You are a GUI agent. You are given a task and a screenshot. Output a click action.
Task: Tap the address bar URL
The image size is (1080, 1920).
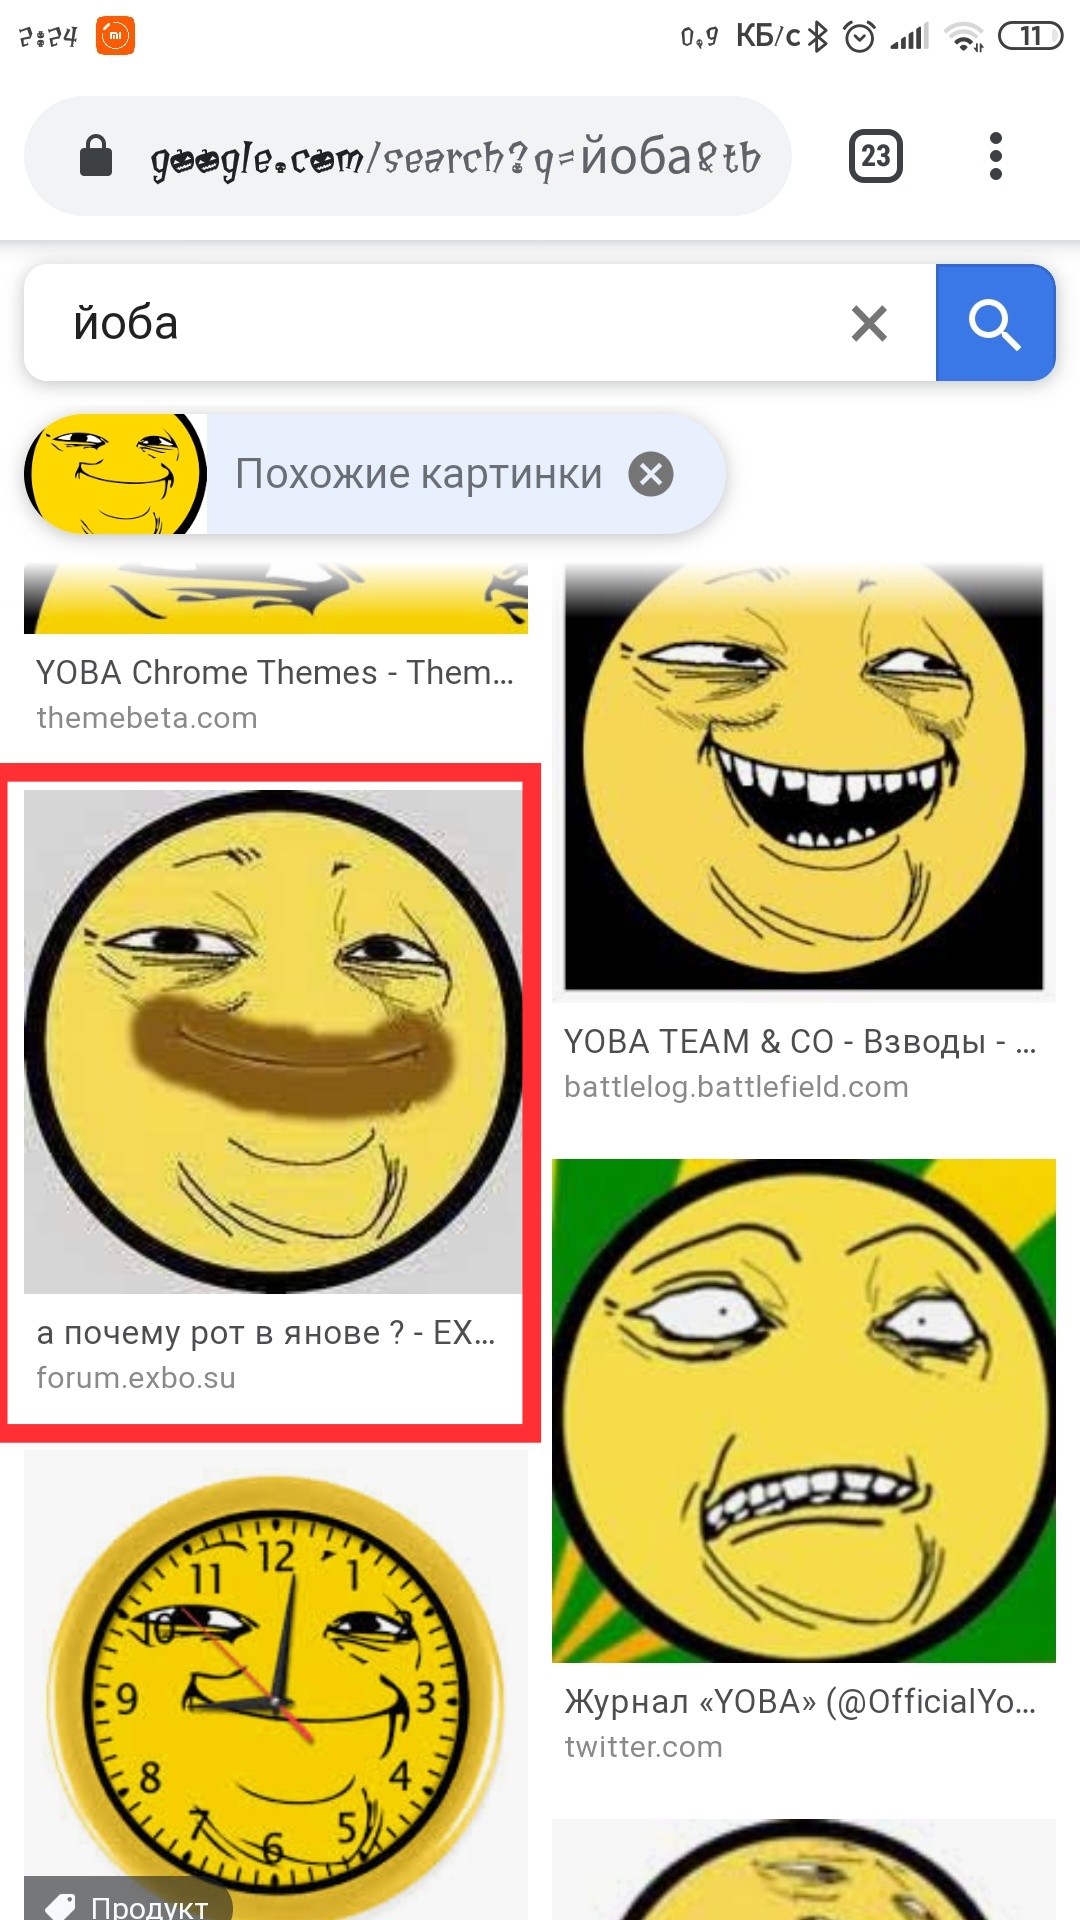[455, 157]
